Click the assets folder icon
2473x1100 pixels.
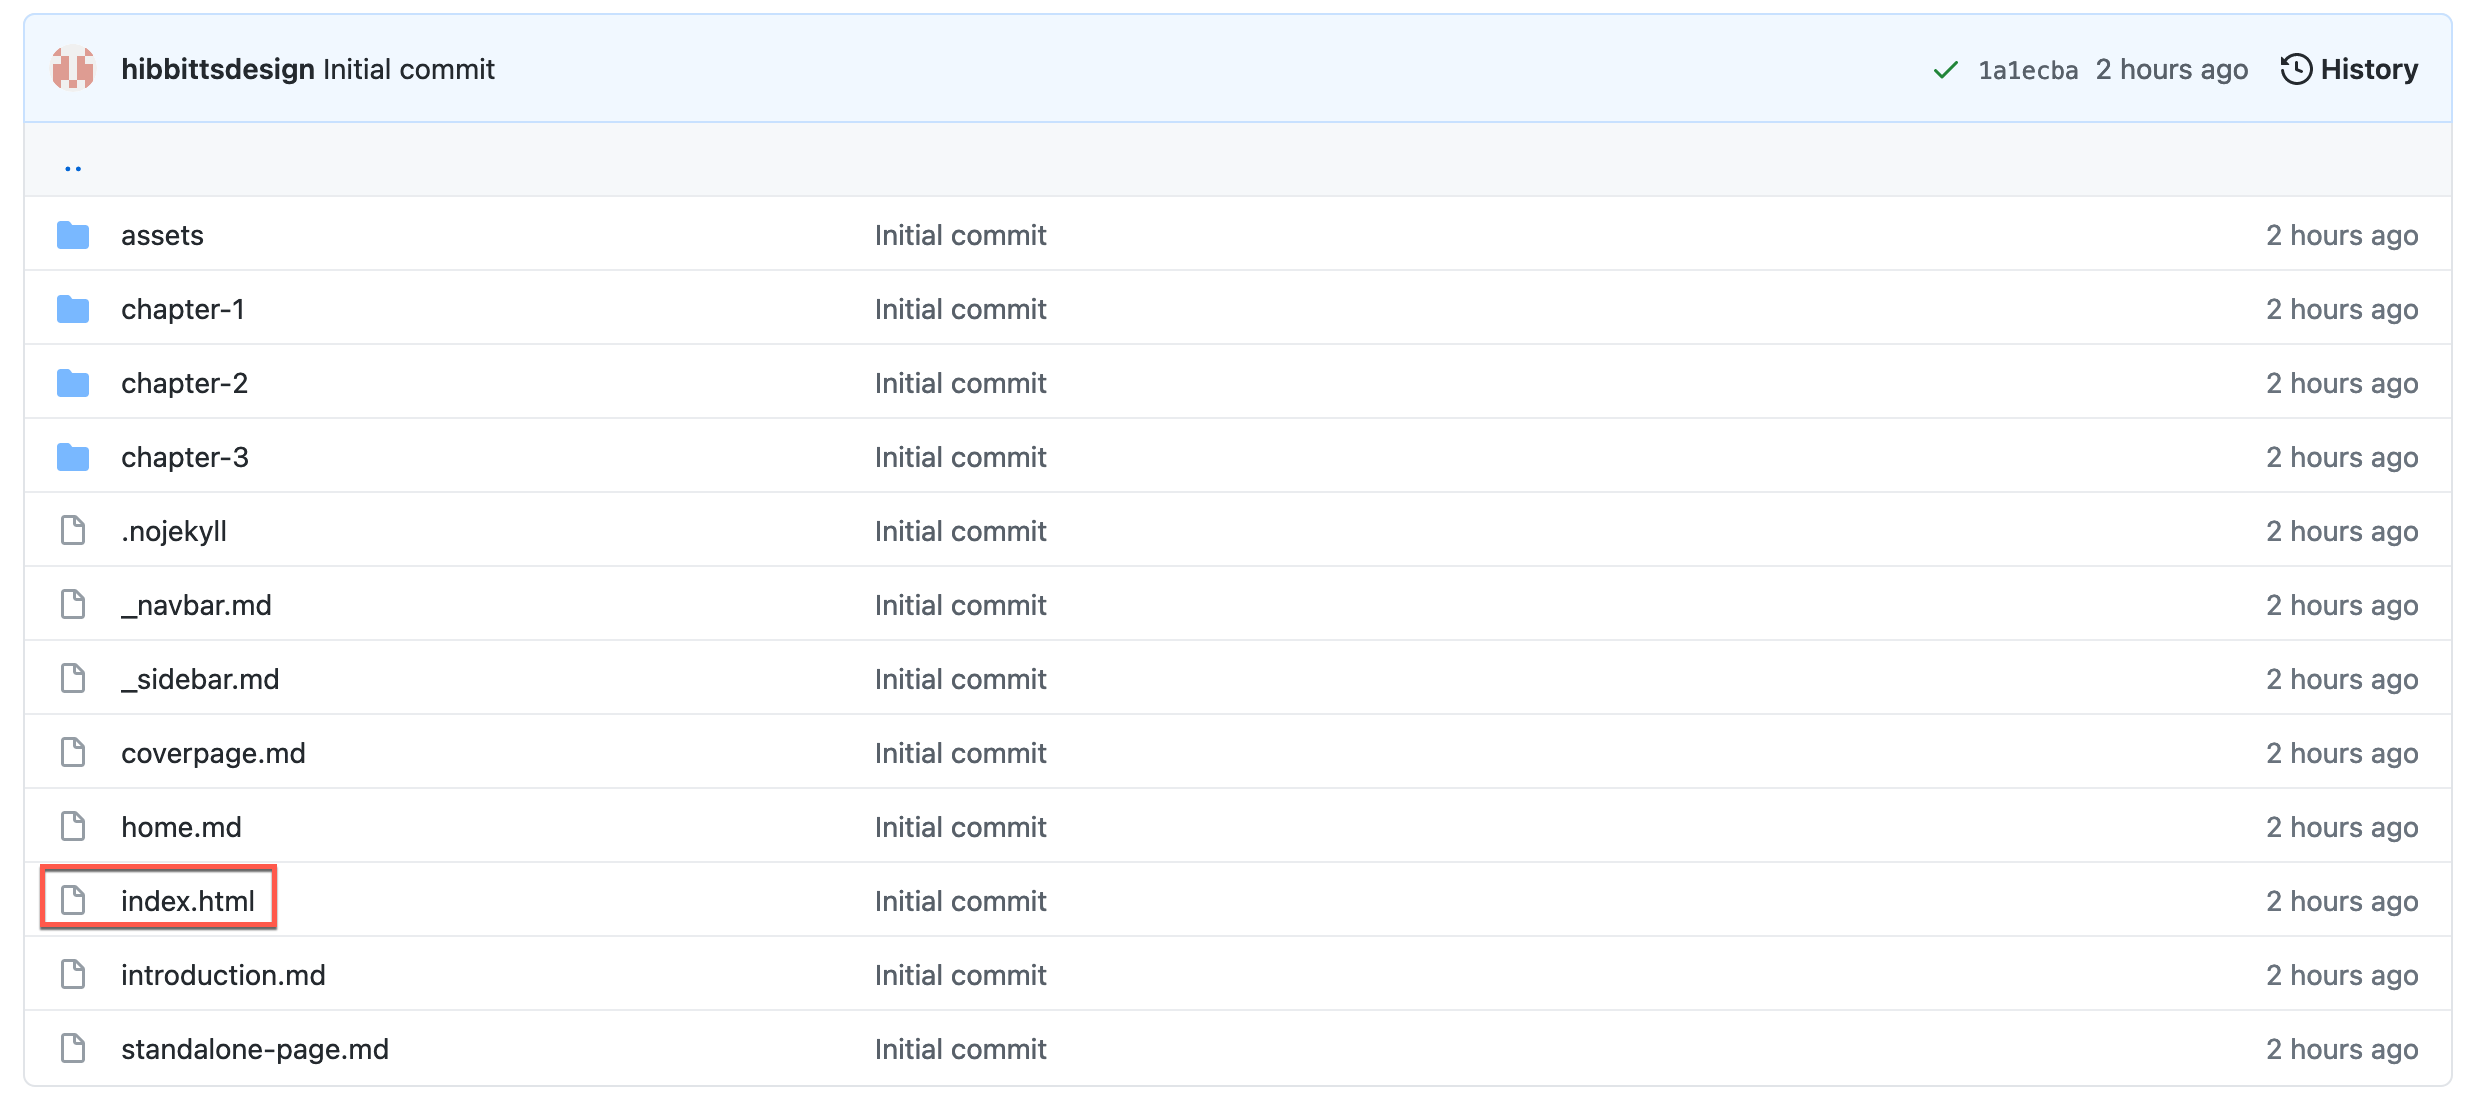point(73,235)
